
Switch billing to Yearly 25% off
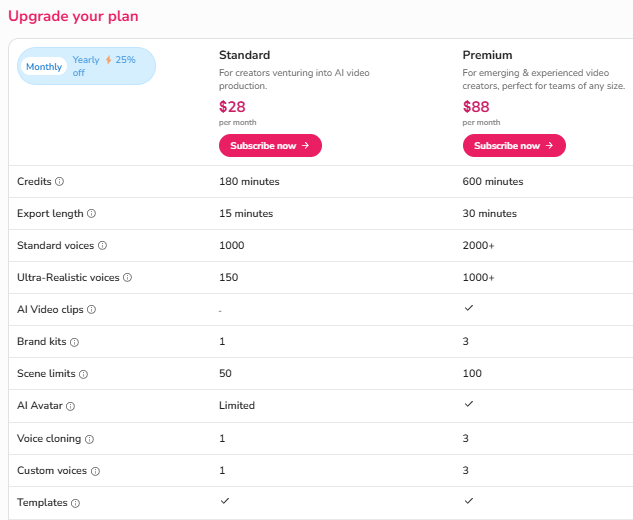(x=104, y=66)
